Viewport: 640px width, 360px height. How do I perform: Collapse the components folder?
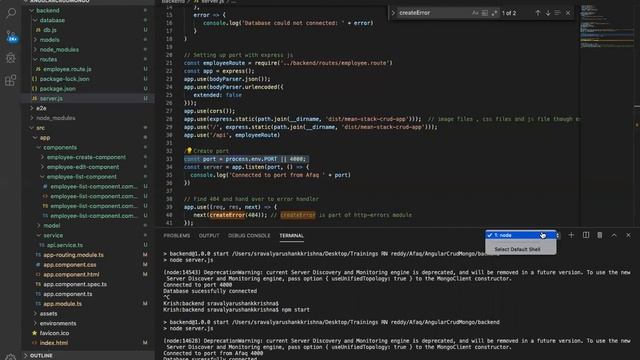tap(60, 147)
